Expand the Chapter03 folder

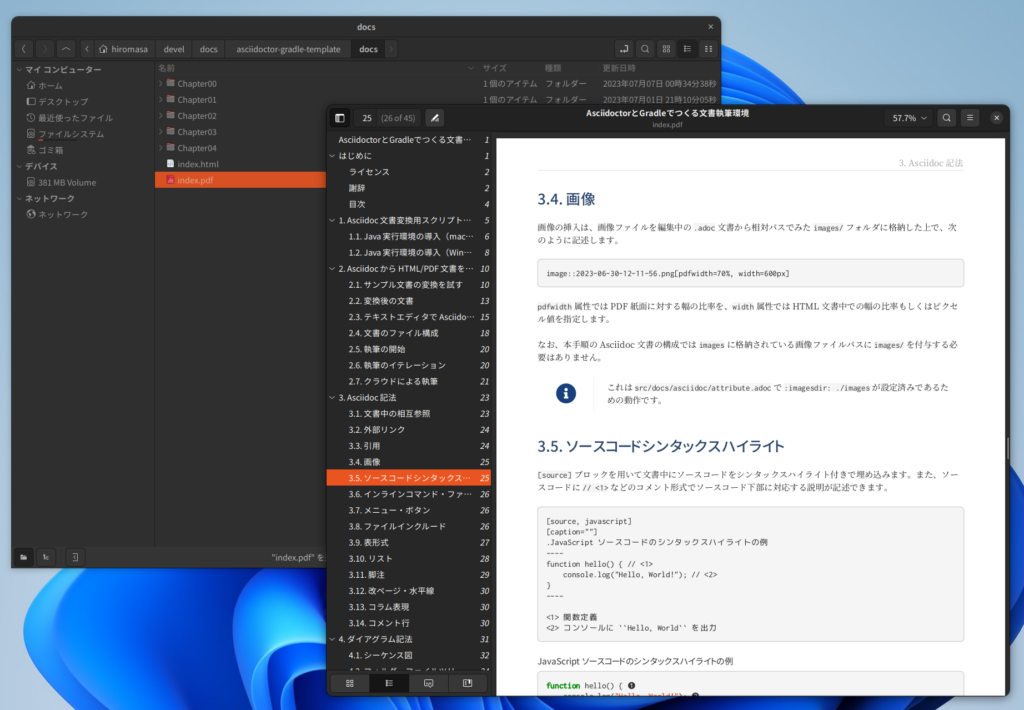click(x=161, y=132)
